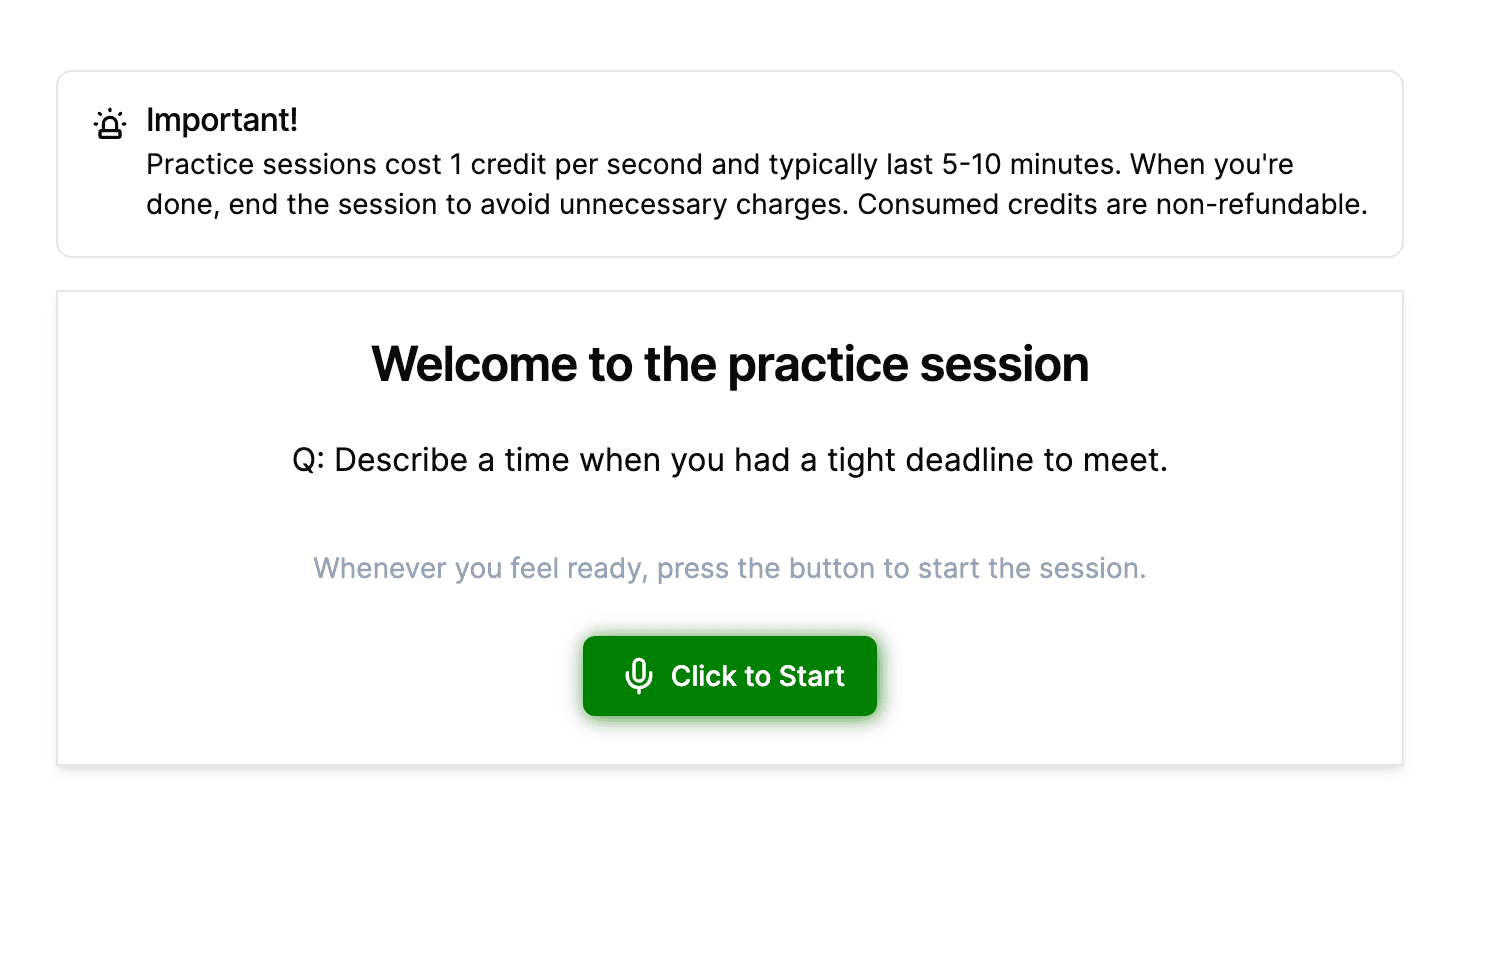This screenshot has height=976, width=1496.
Task: Click the microphone icon on the start button
Action: click(x=639, y=676)
